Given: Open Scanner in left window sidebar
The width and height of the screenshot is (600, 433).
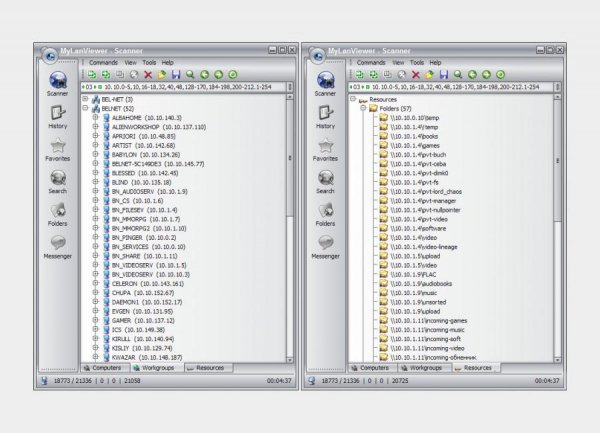Looking at the screenshot, I should pyautogui.click(x=57, y=84).
